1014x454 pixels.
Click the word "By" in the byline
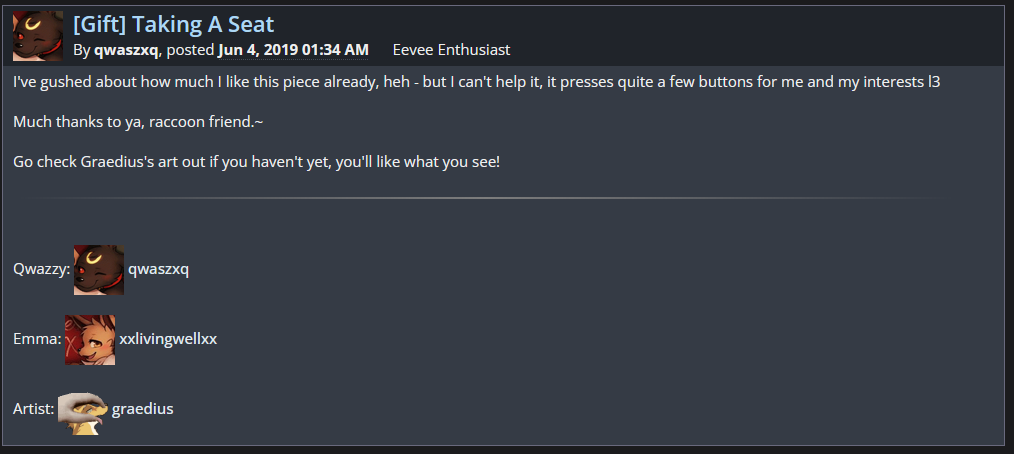point(82,50)
